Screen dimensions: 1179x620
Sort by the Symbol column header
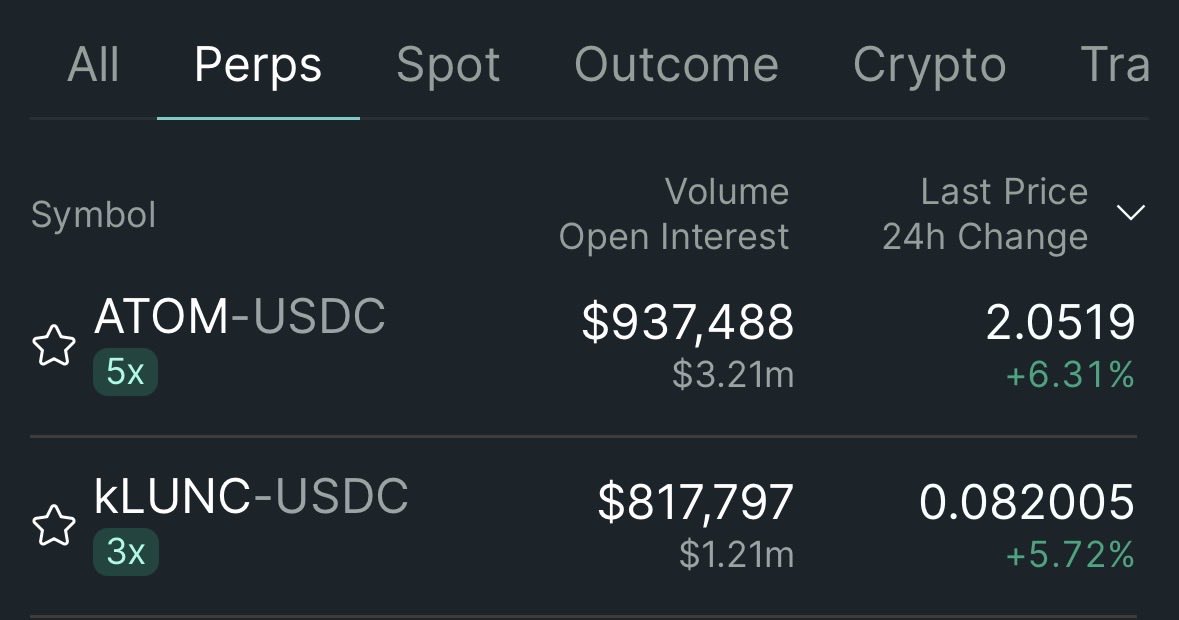coord(93,215)
